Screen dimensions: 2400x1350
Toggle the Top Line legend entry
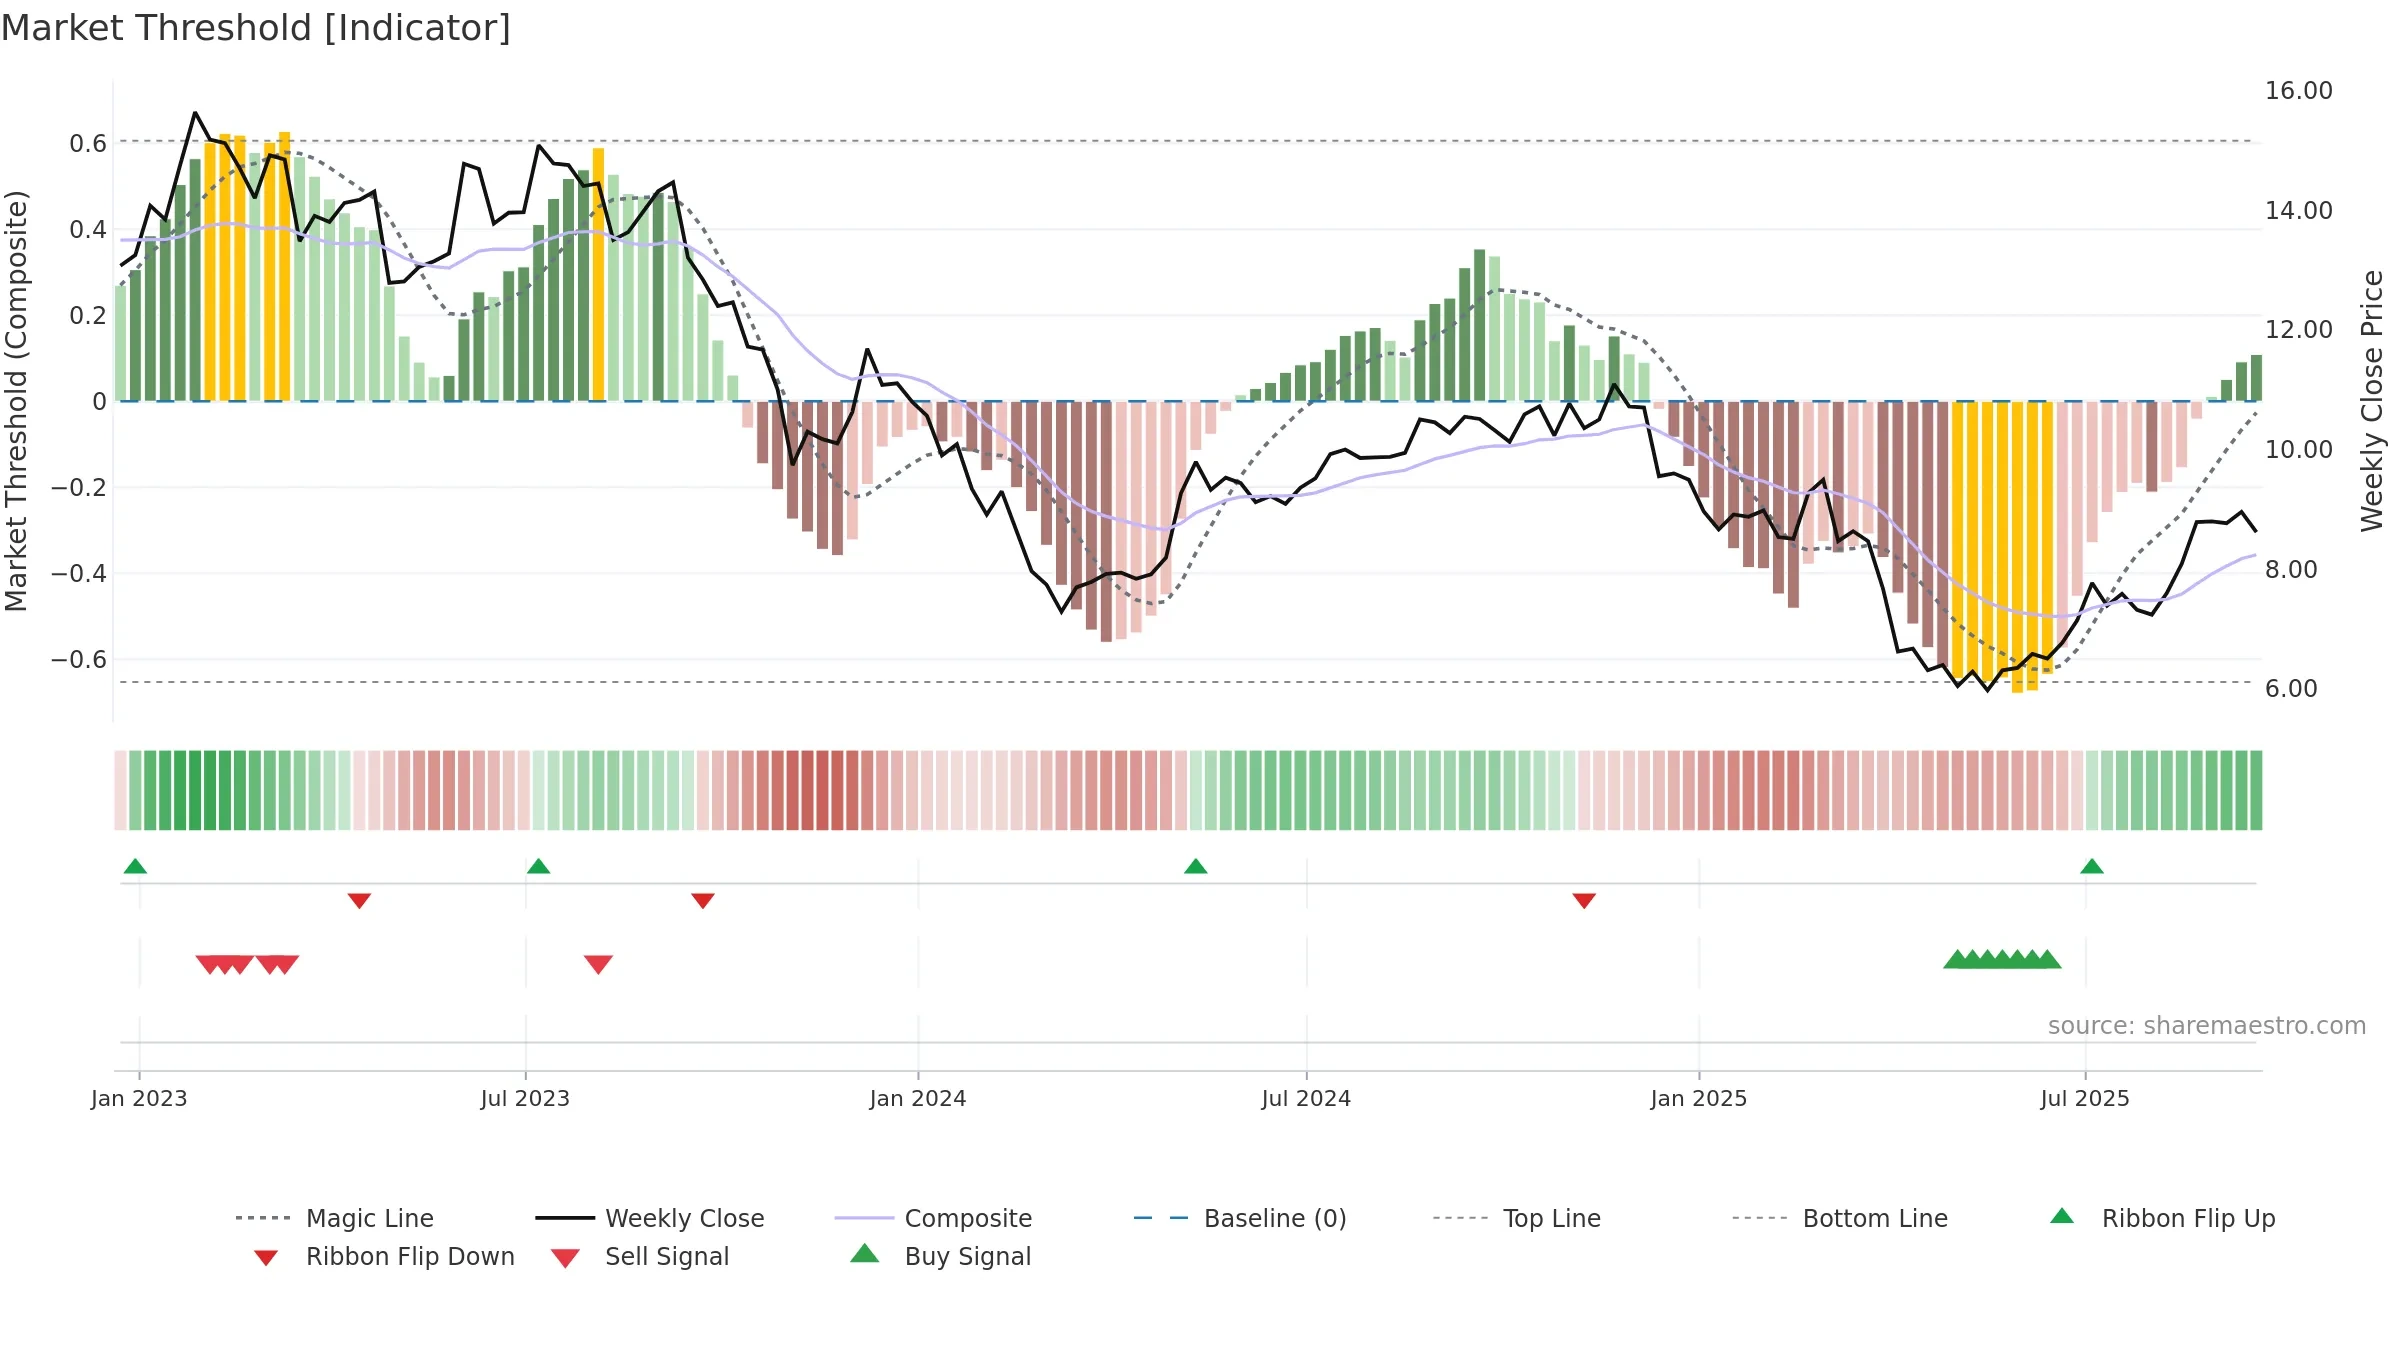[x=1517, y=1218]
